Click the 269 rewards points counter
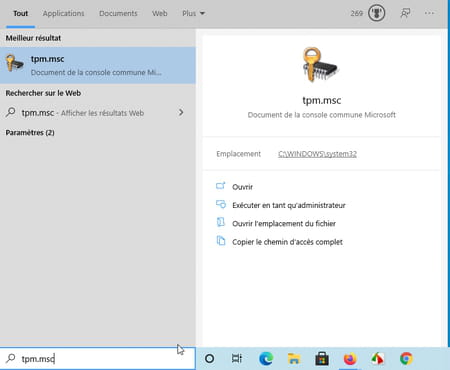This screenshot has height=370, width=450. [356, 13]
